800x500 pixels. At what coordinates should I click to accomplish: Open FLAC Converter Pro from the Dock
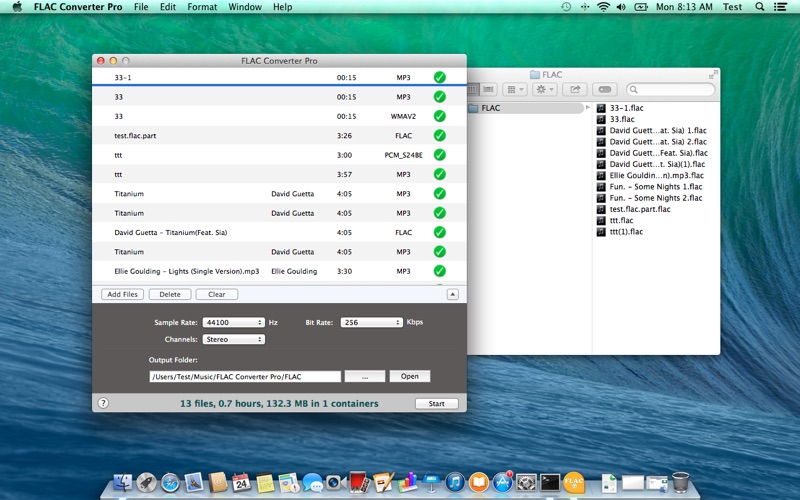tap(573, 482)
